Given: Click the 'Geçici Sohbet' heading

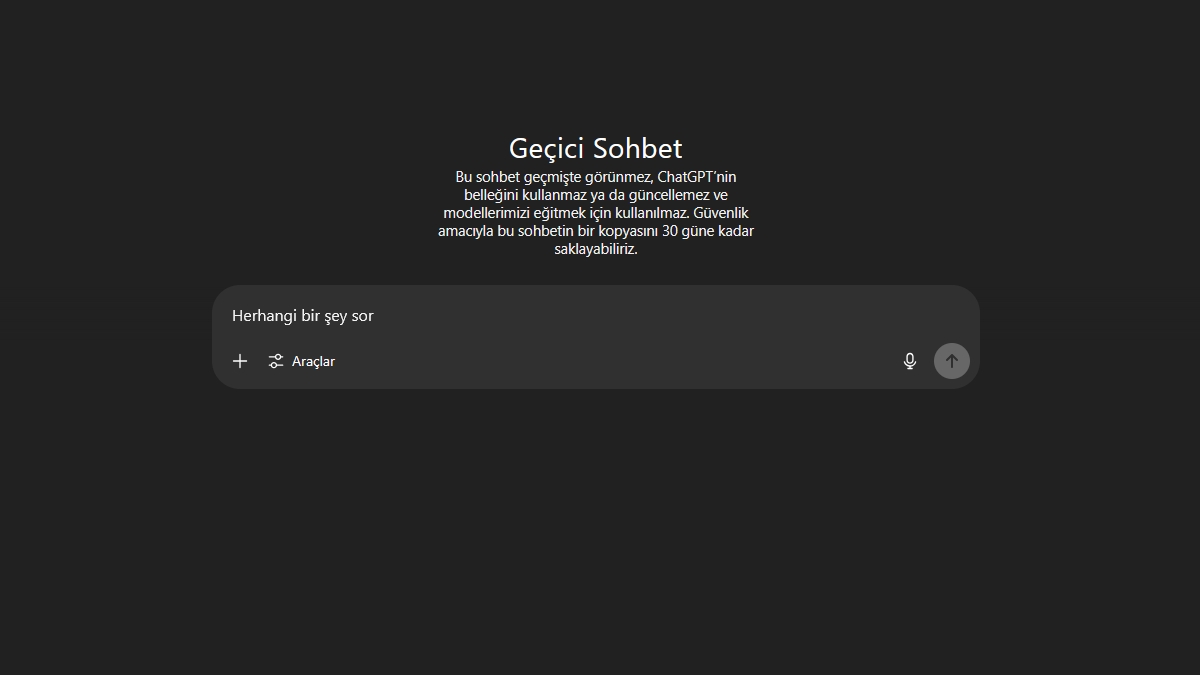Looking at the screenshot, I should pyautogui.click(x=595, y=148).
